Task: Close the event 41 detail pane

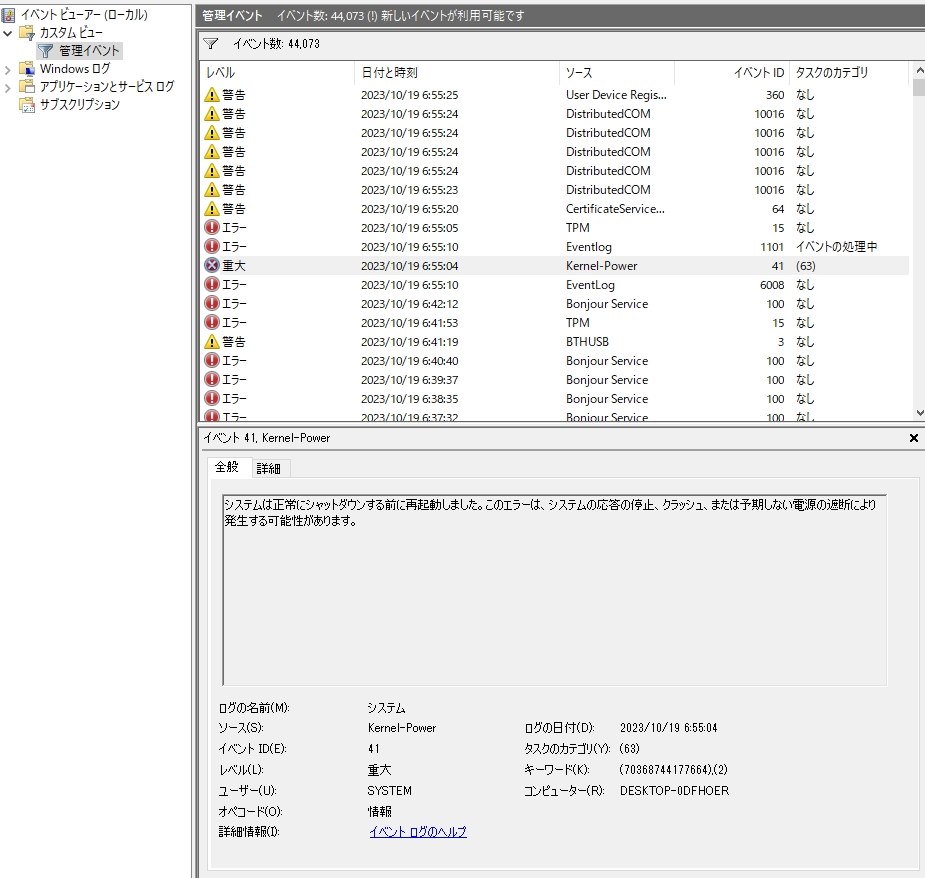Action: [x=913, y=438]
